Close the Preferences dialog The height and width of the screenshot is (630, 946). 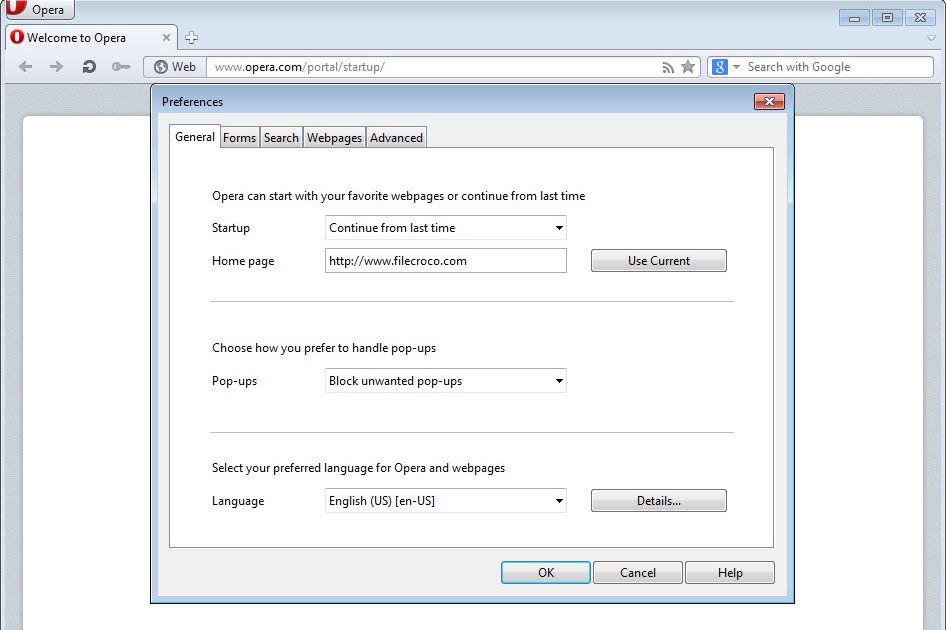(x=769, y=101)
